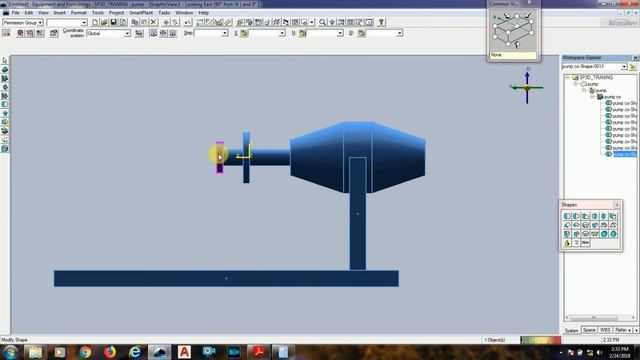Screen dimensions: 640x360
Task: Click the Save diskette icon
Action: click(113, 22)
